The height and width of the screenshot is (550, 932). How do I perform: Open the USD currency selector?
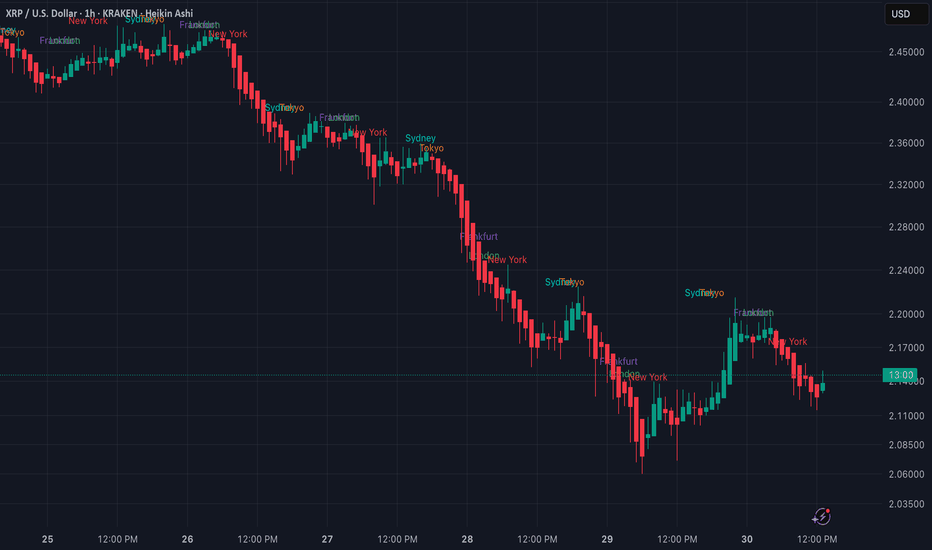[x=906, y=14]
